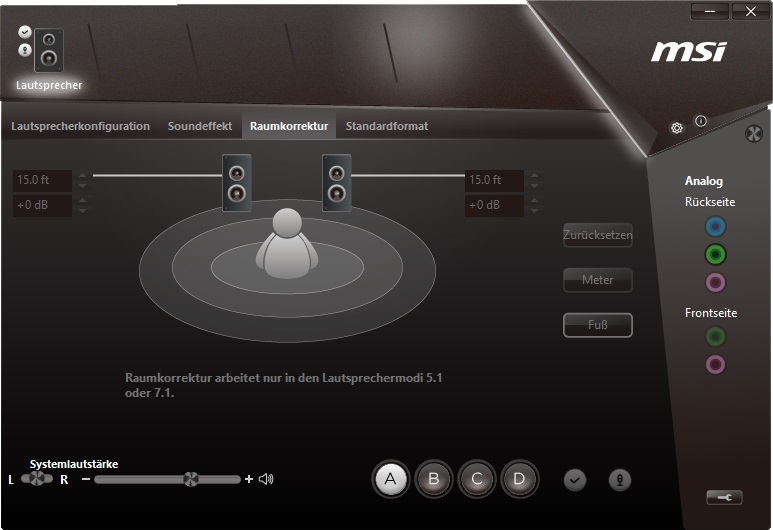Open connector settings with wrench icon
This screenshot has width=773, height=530.
tap(724, 497)
